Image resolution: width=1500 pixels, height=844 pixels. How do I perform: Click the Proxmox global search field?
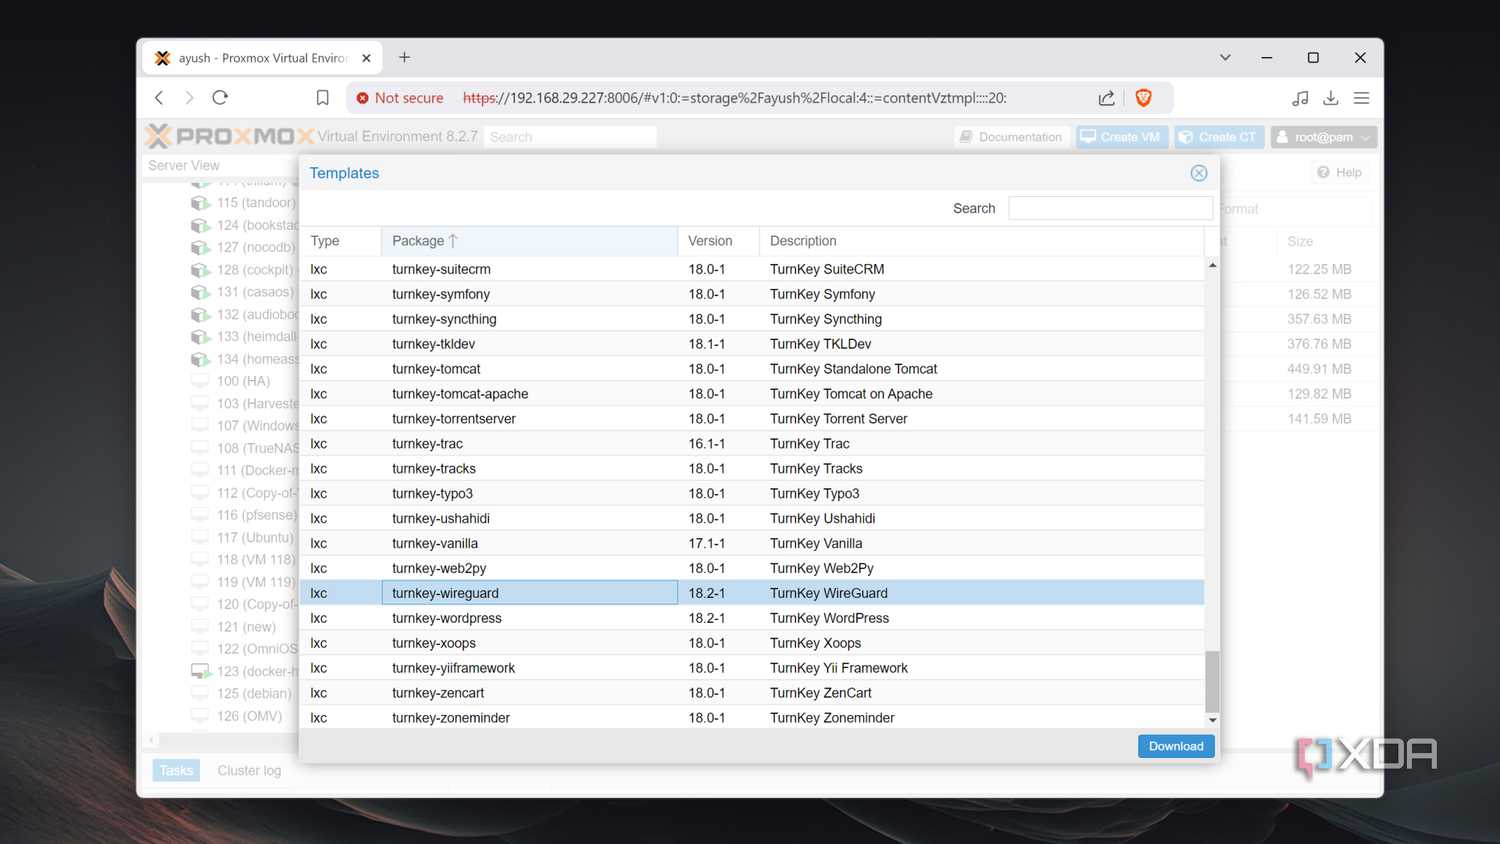point(570,137)
